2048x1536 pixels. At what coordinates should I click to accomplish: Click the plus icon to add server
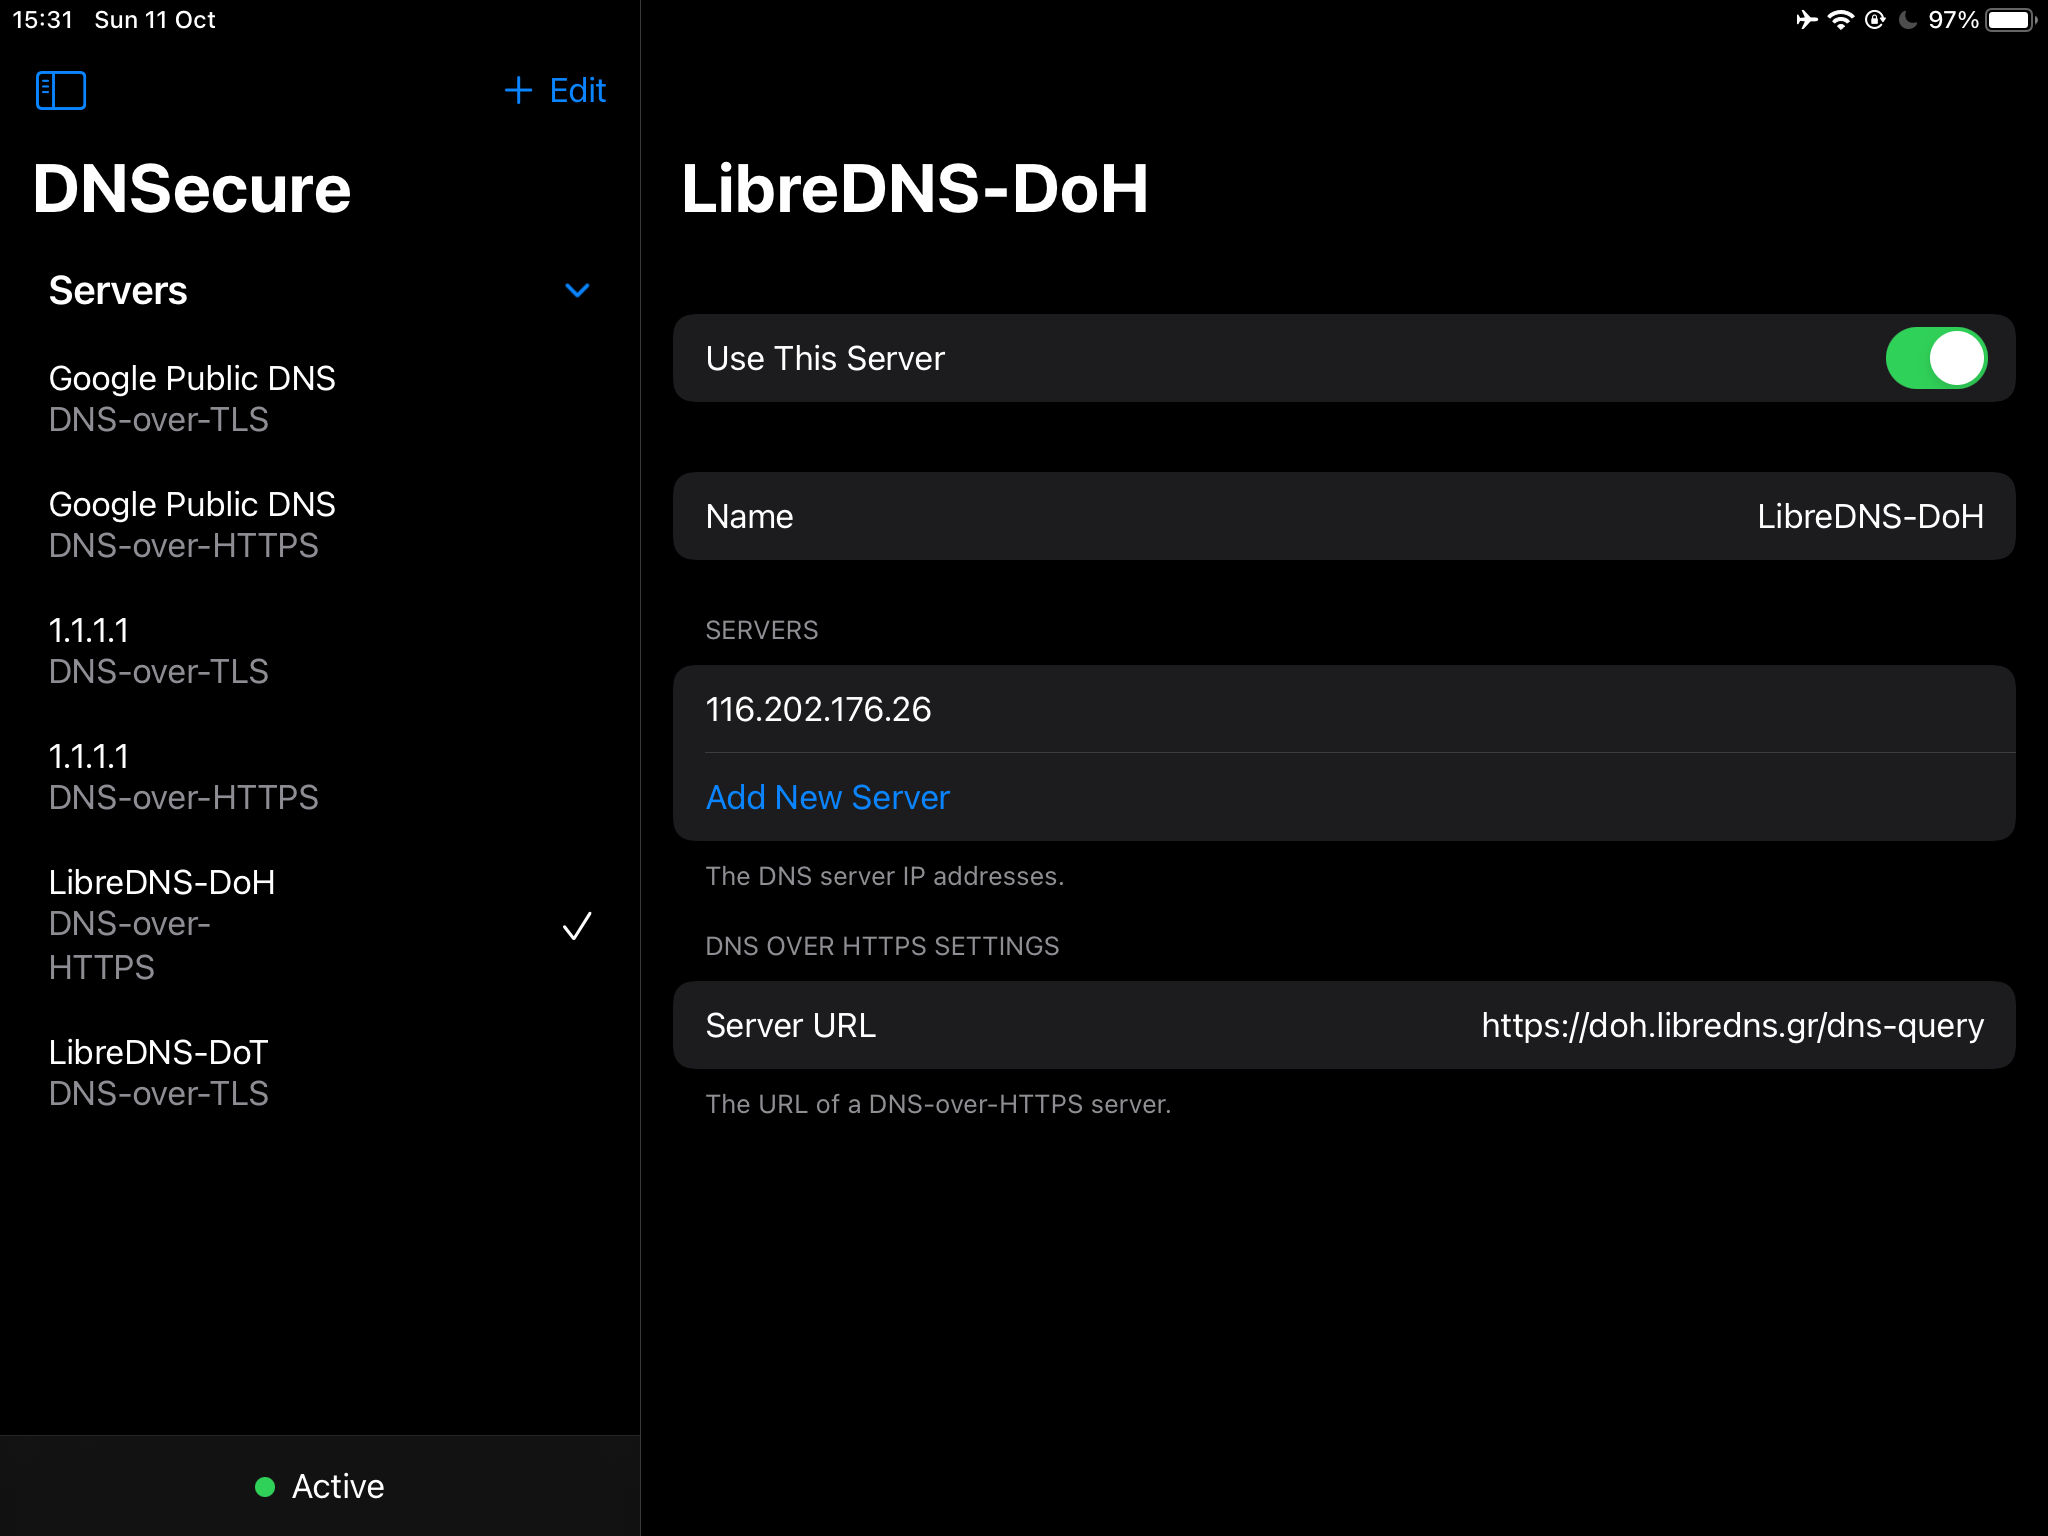(514, 90)
